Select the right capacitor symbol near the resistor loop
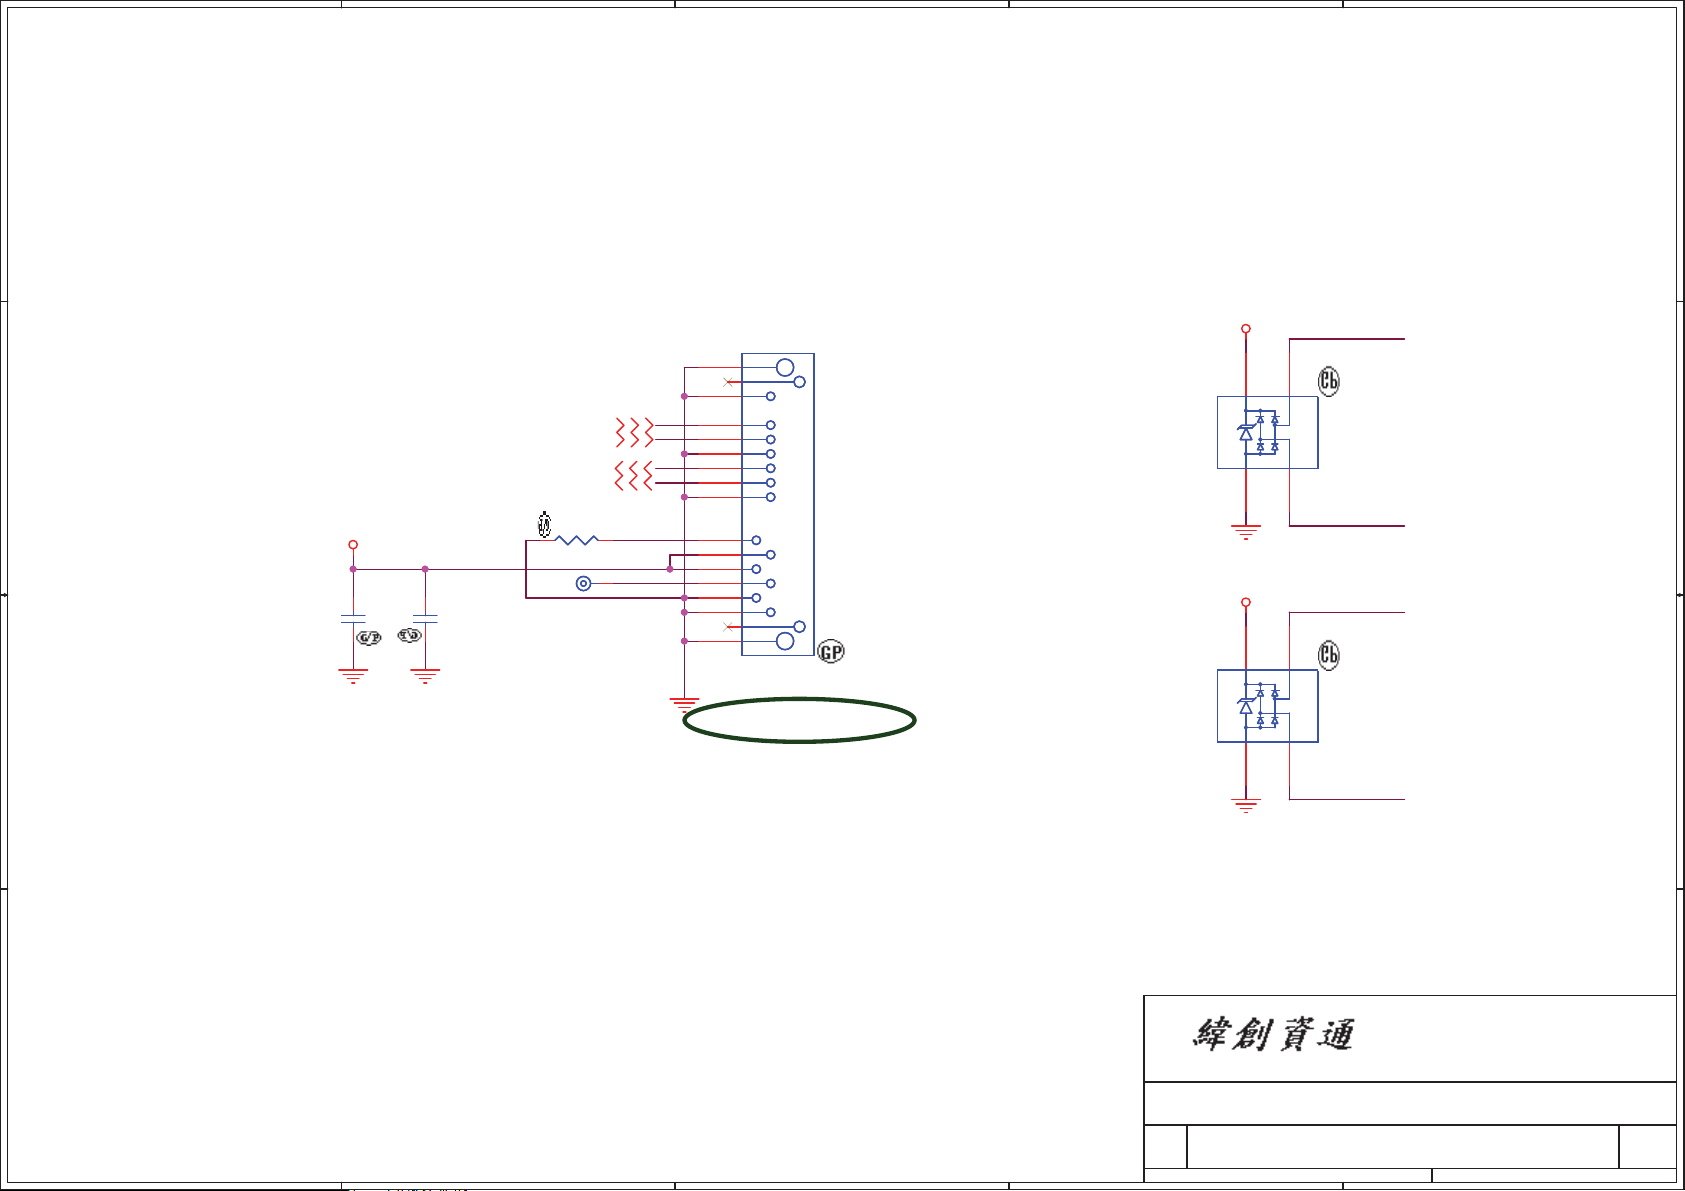 point(425,619)
